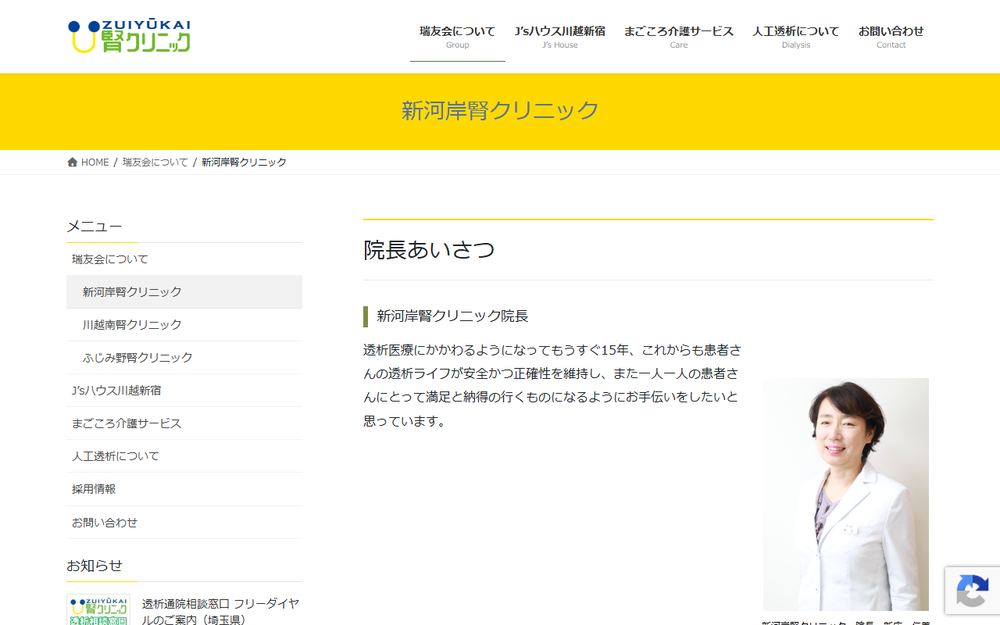Go to 瑞友会について in breadcrumb
The height and width of the screenshot is (625, 1000).
155,162
